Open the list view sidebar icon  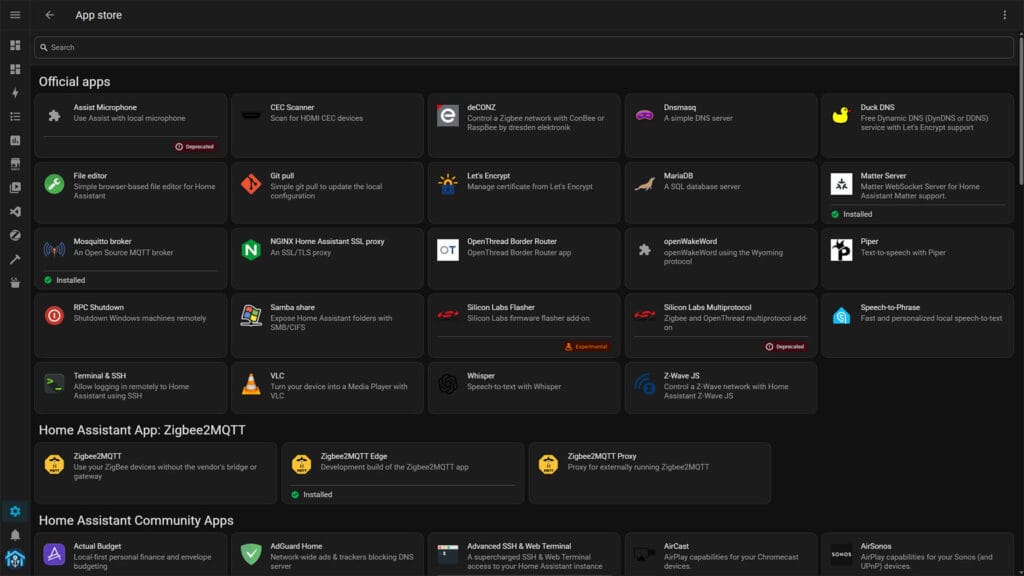pos(15,116)
